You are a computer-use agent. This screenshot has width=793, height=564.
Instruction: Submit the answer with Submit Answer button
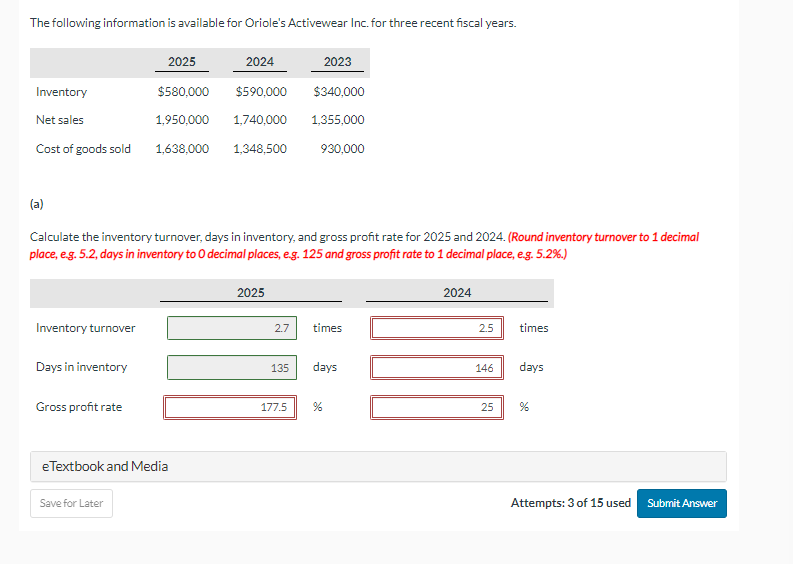tap(682, 503)
